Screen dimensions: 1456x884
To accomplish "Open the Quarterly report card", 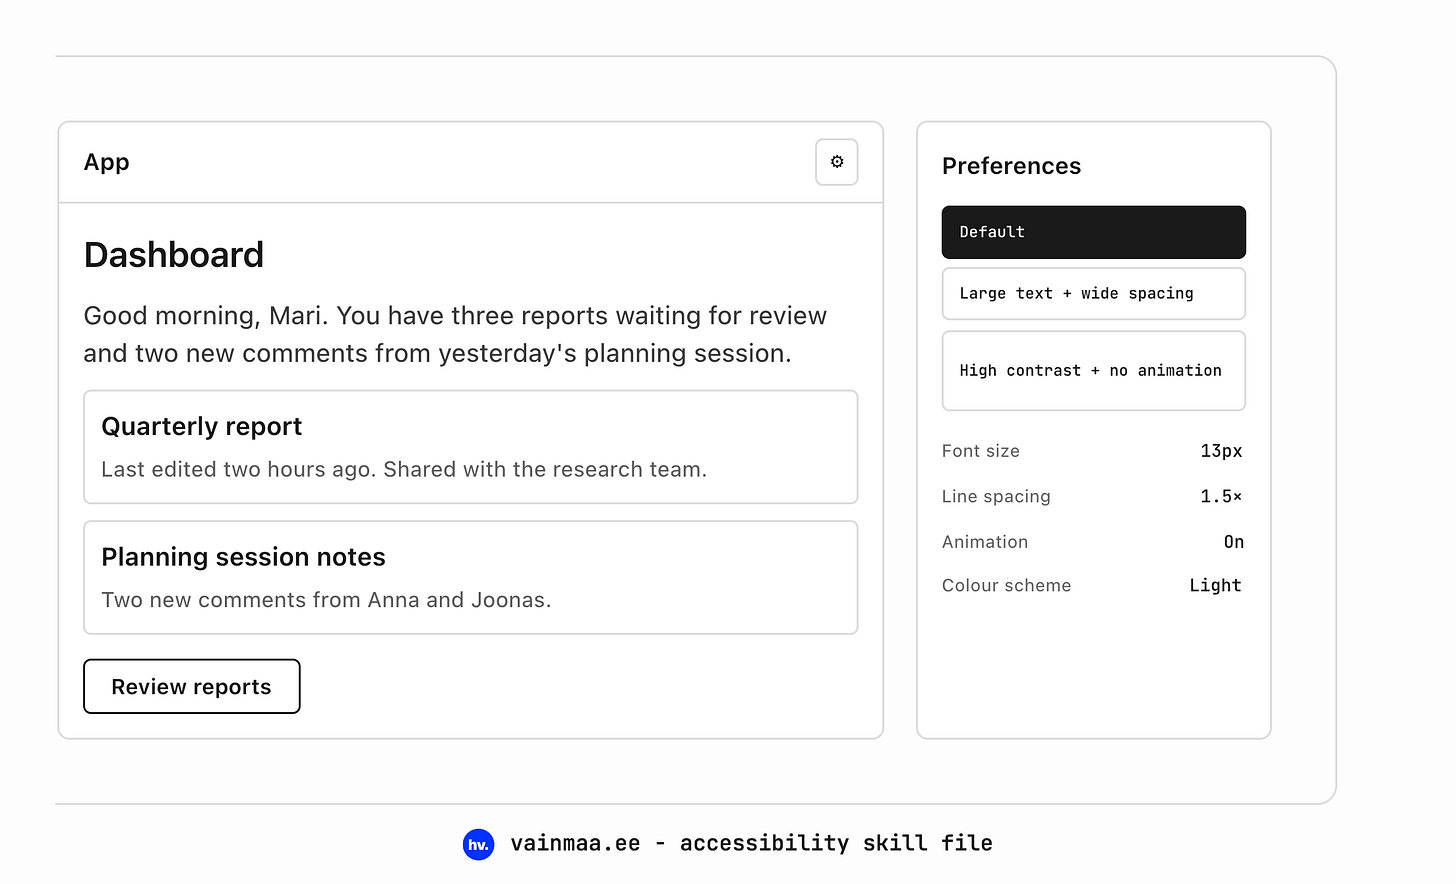I will point(471,447).
